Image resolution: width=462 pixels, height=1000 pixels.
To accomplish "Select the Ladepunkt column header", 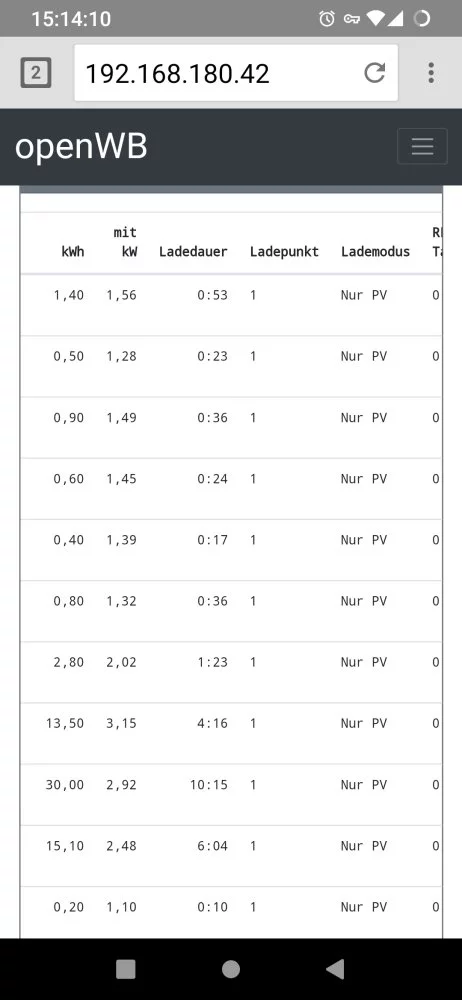I will pyautogui.click(x=284, y=251).
